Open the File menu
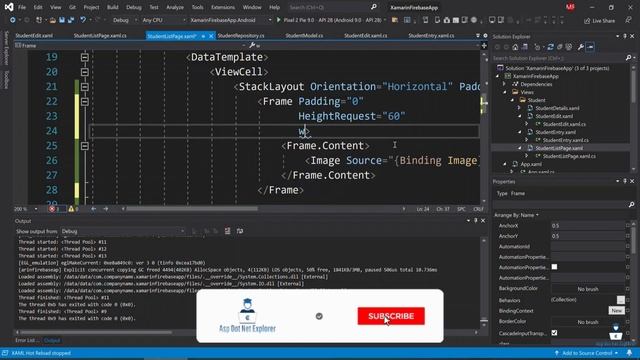The width and height of the screenshot is (640, 360). [x=22, y=7]
